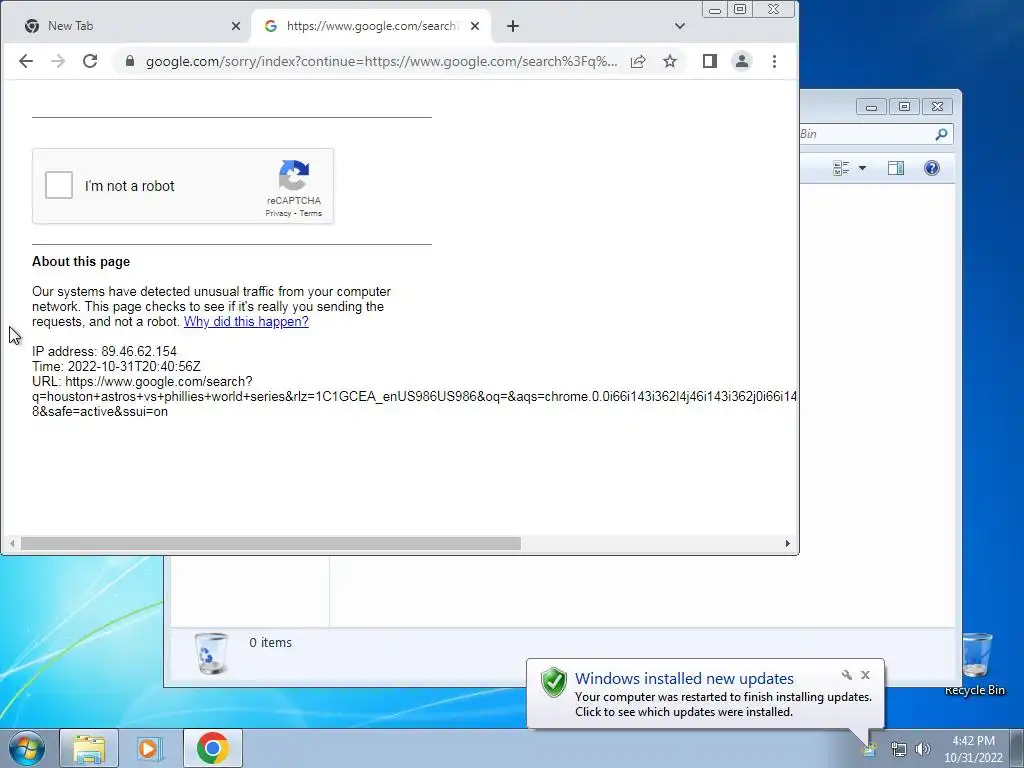Click the search magnifier in Recycle Bin window
The image size is (1024, 768).
pyautogui.click(x=941, y=134)
